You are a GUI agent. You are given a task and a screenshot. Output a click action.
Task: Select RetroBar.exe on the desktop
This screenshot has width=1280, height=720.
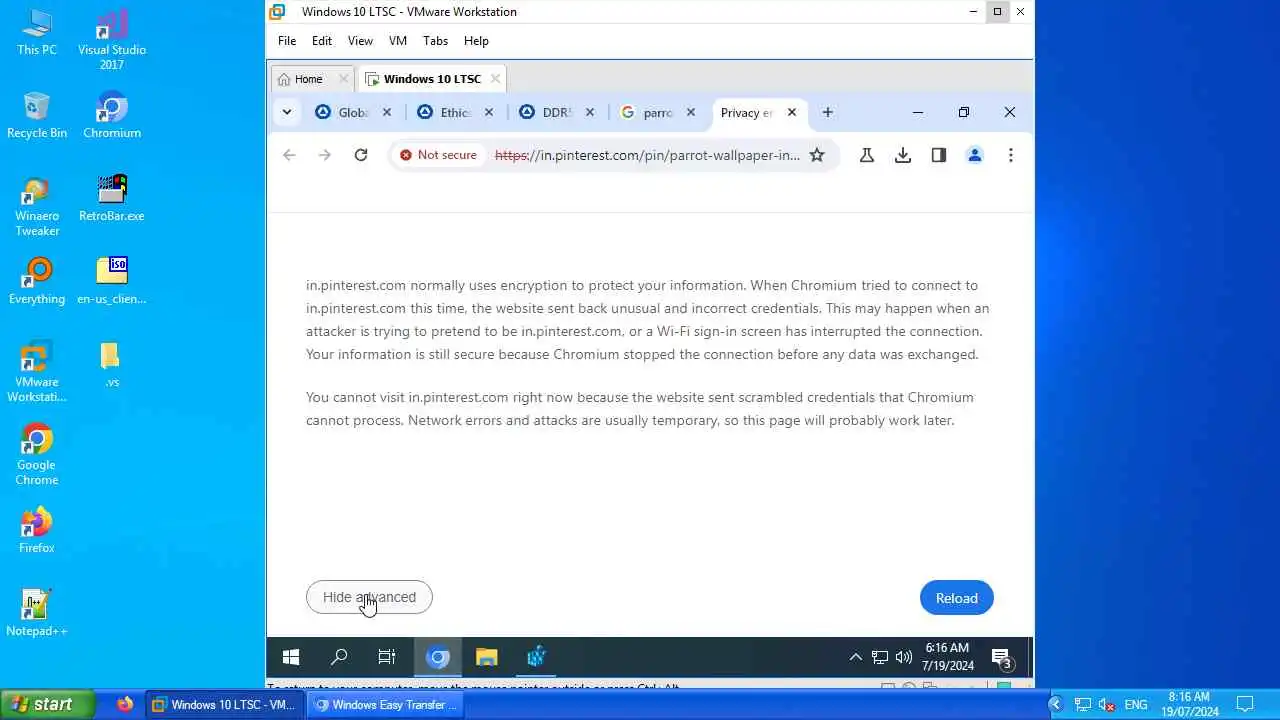(x=112, y=198)
